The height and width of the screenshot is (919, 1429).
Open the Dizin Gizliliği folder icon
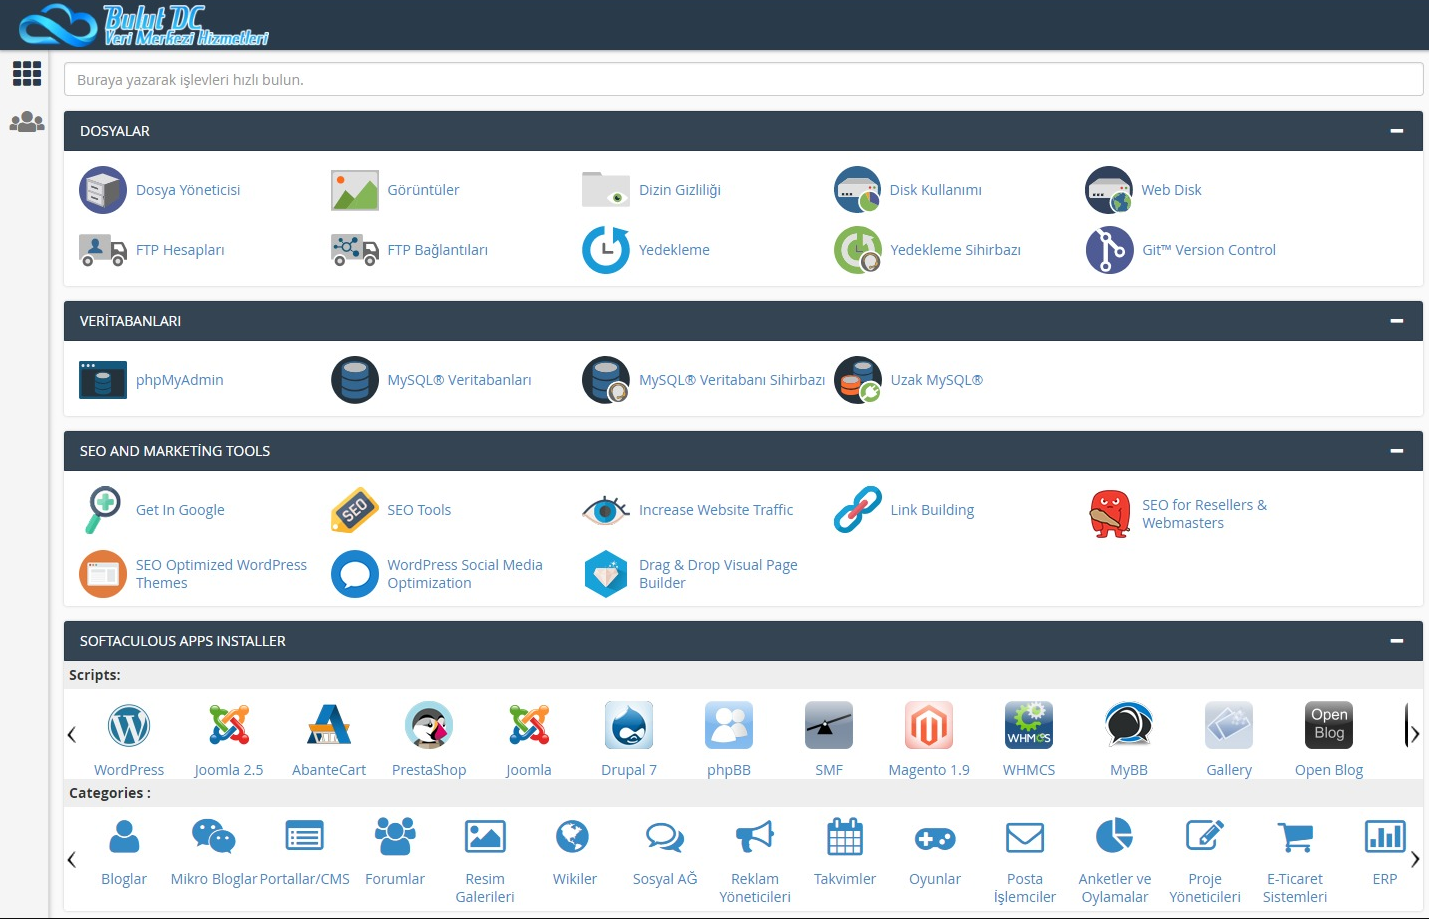pos(606,190)
